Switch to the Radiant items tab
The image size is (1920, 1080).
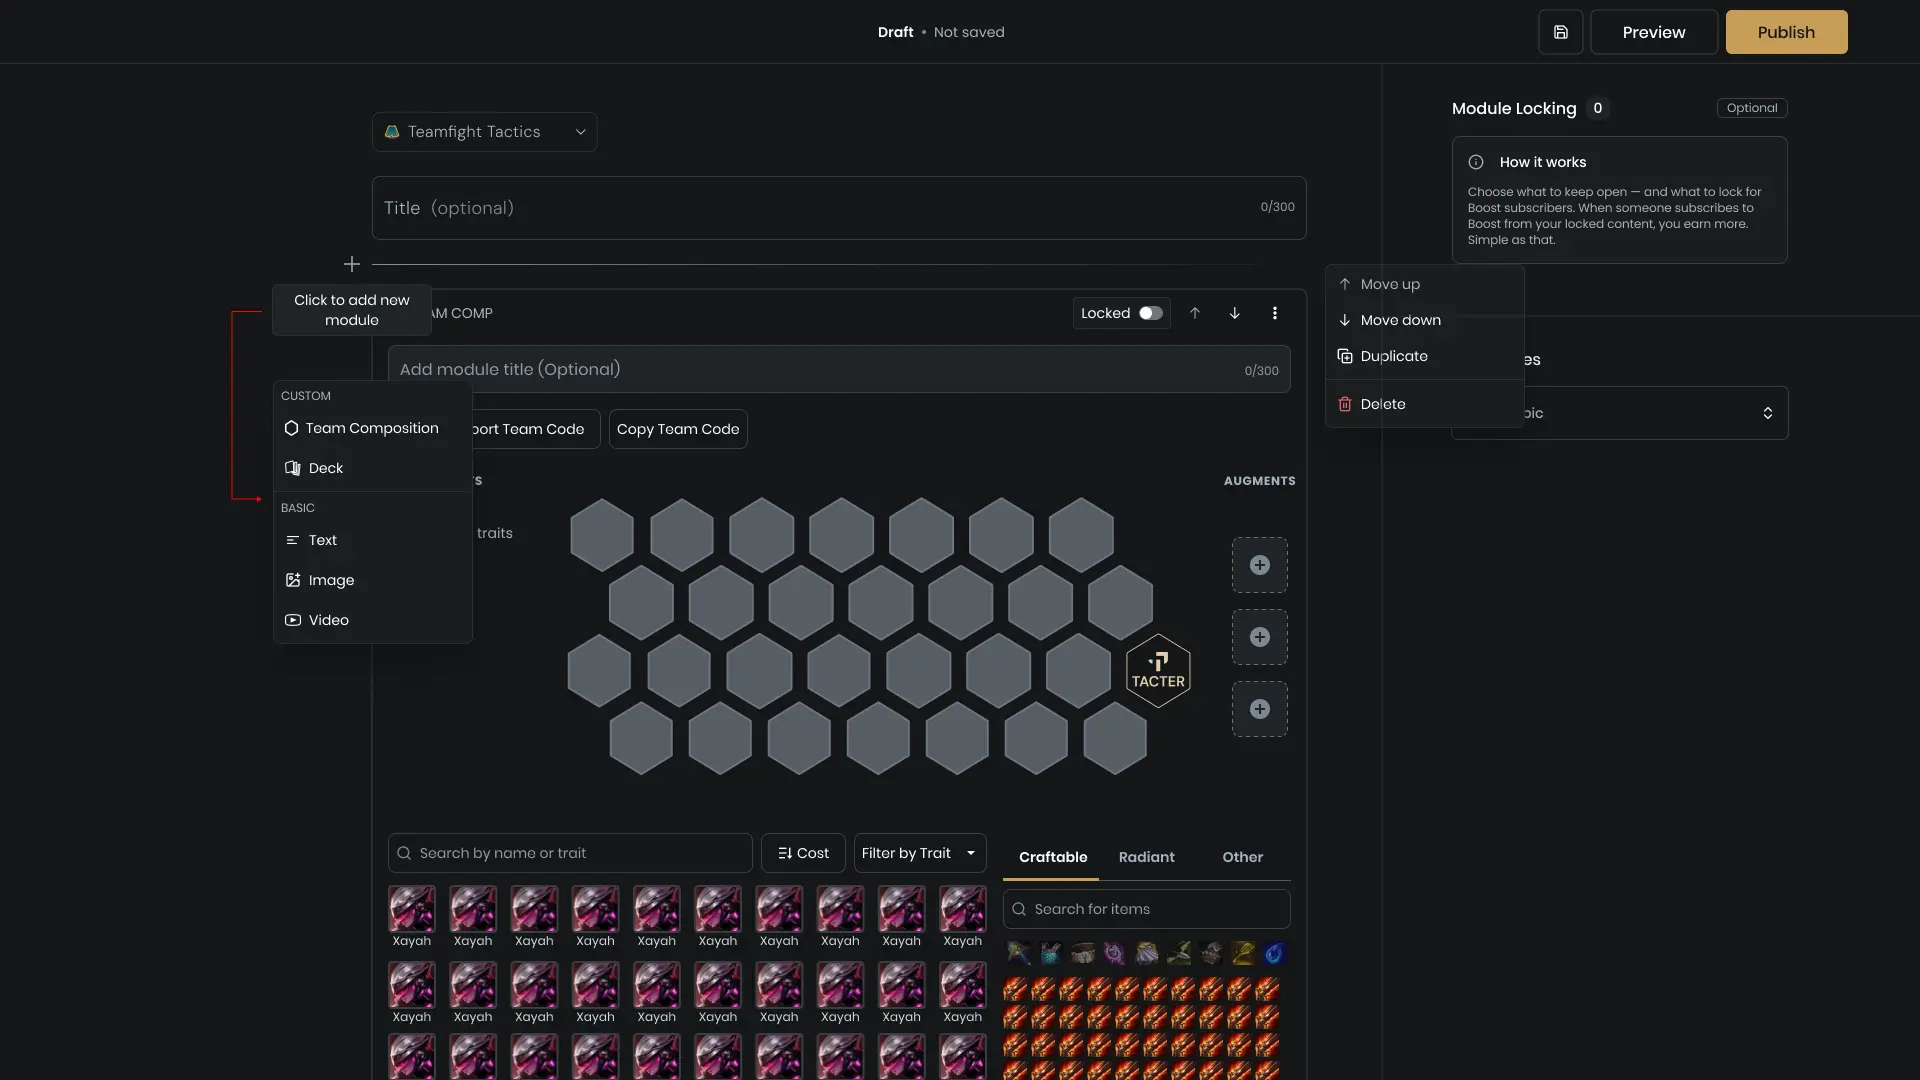coord(1146,857)
